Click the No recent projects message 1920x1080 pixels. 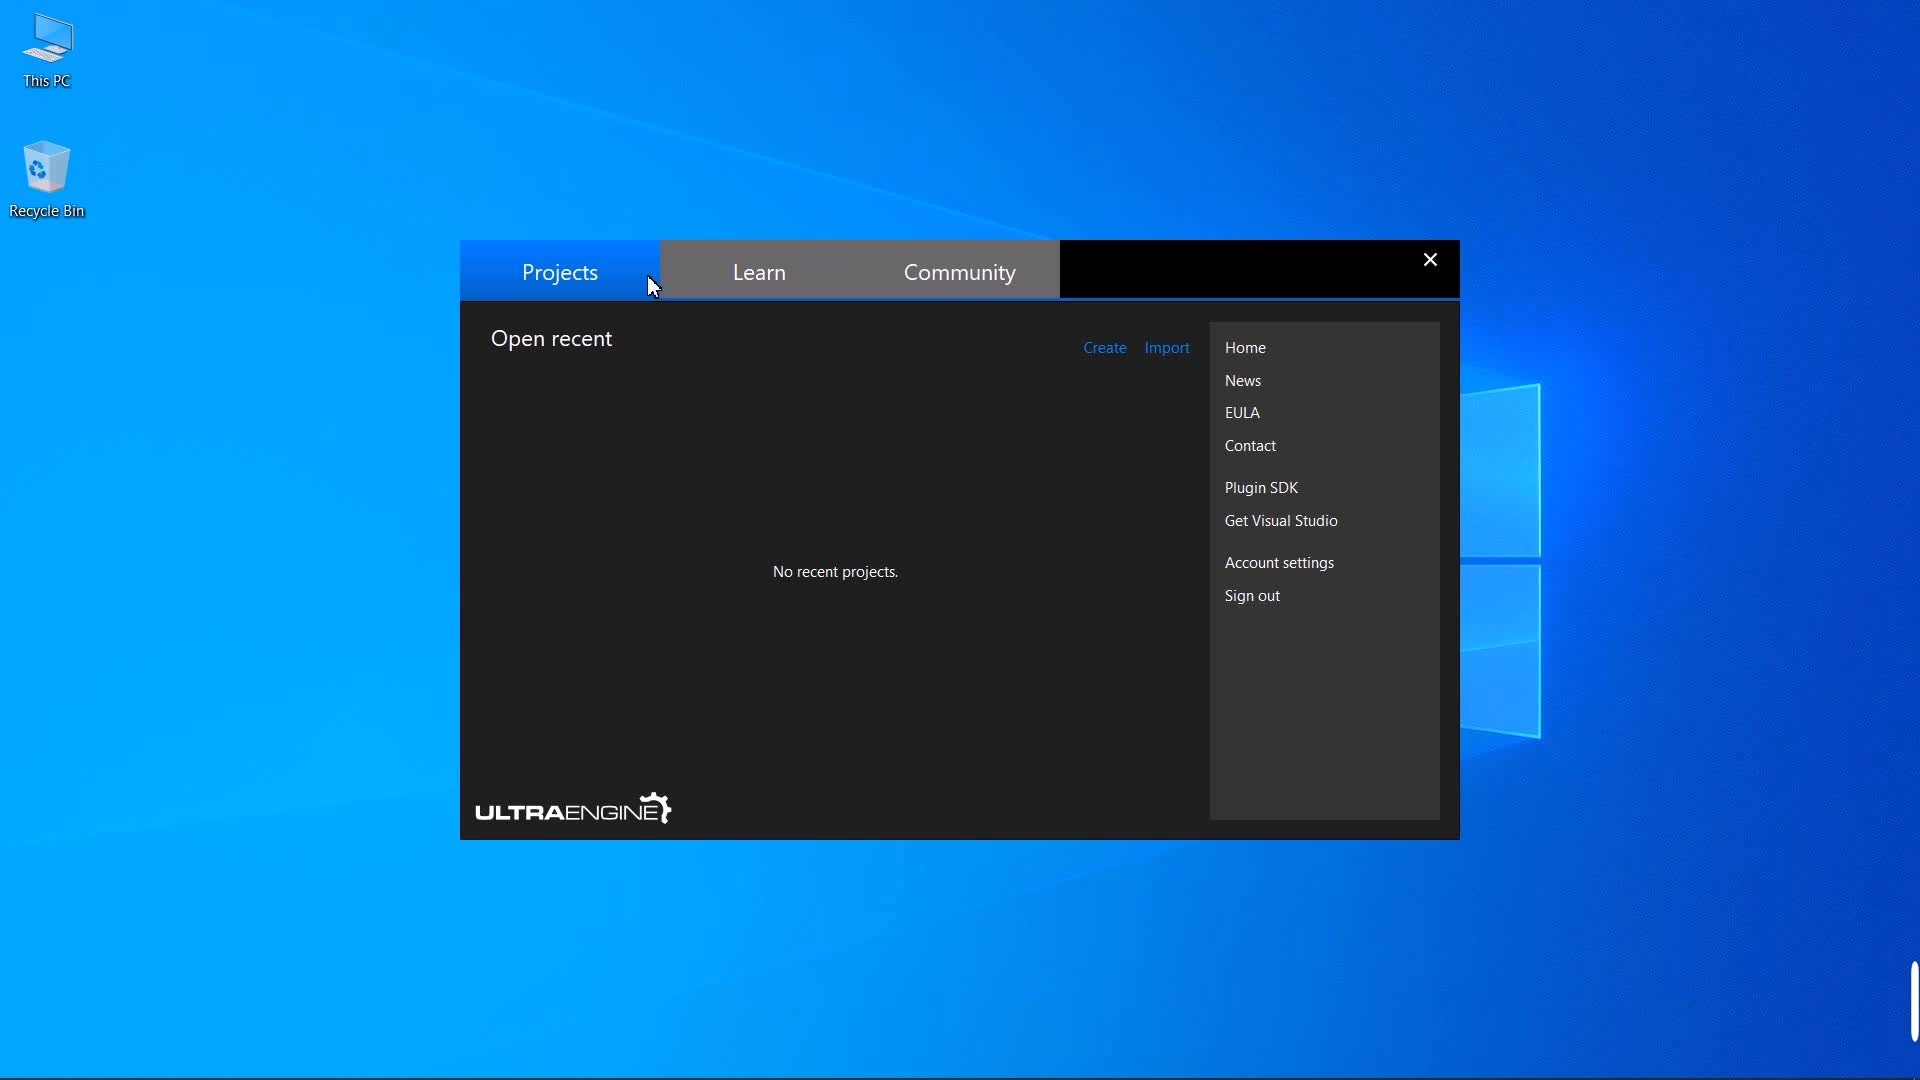[835, 572]
